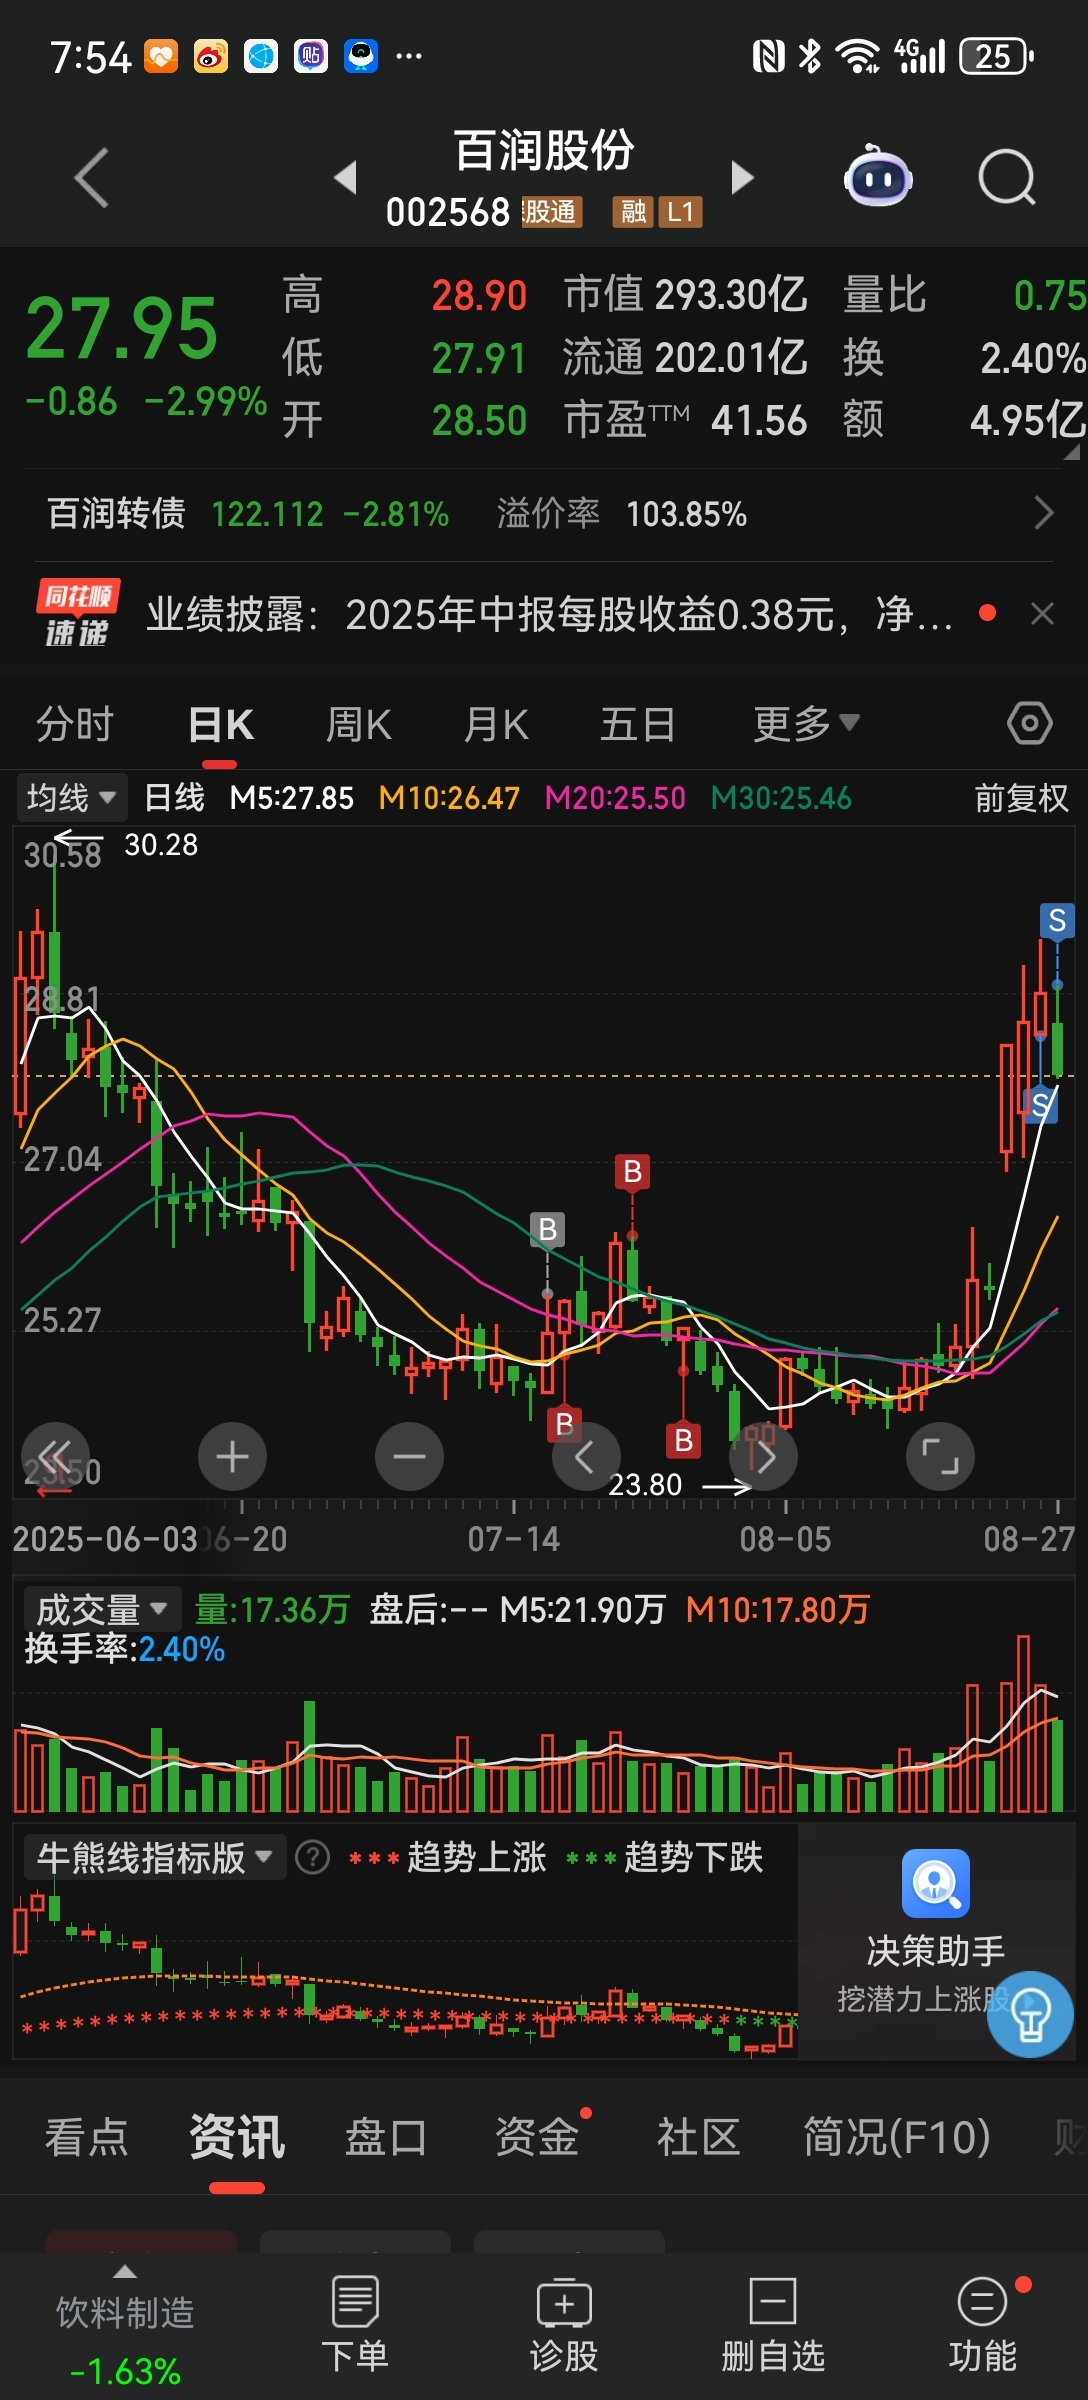Tap the M20:25.50 moving average value
The height and width of the screenshot is (2400, 1088).
pos(615,798)
